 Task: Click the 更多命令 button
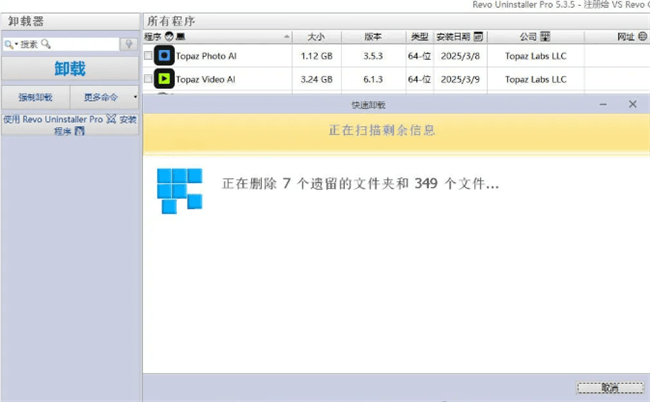pos(101,97)
